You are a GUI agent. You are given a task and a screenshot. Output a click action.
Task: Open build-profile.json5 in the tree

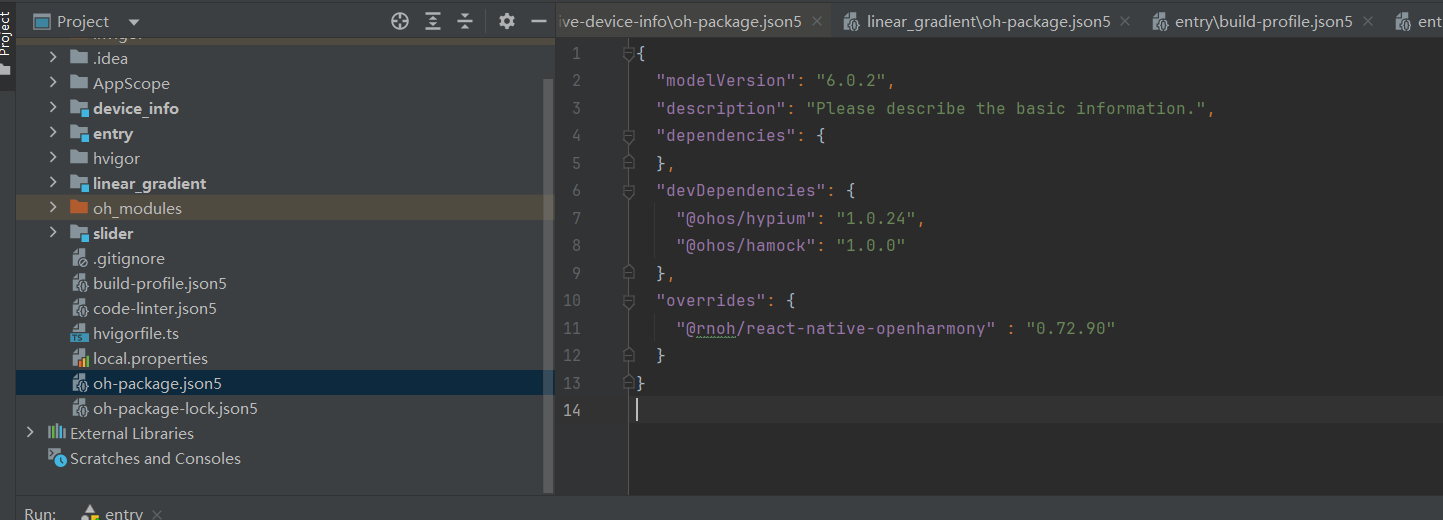tap(160, 283)
